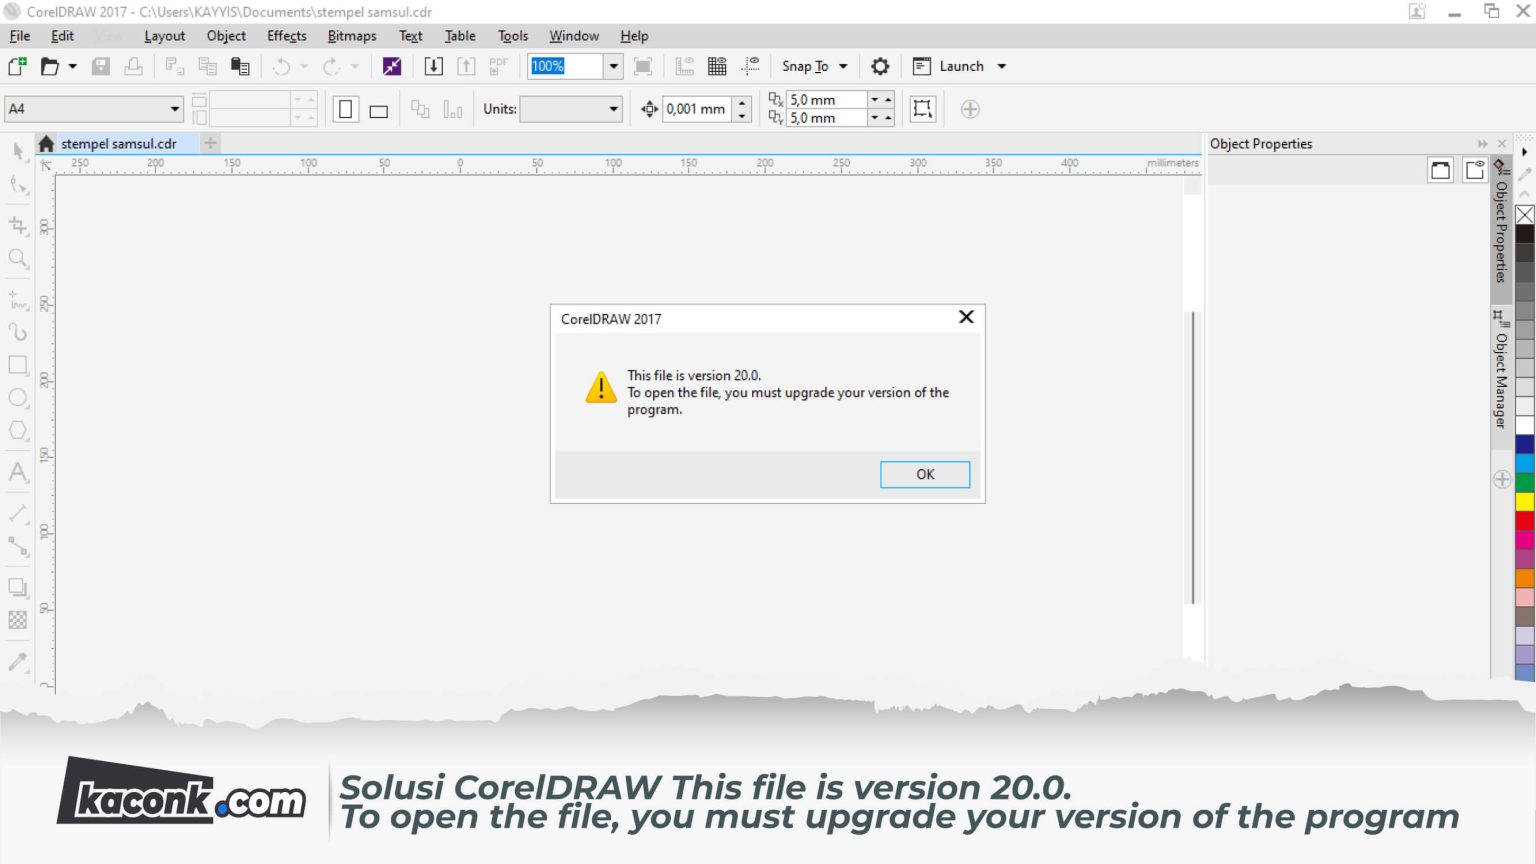Select the Parallel Dimension tool
1536x864 pixels.
18,513
